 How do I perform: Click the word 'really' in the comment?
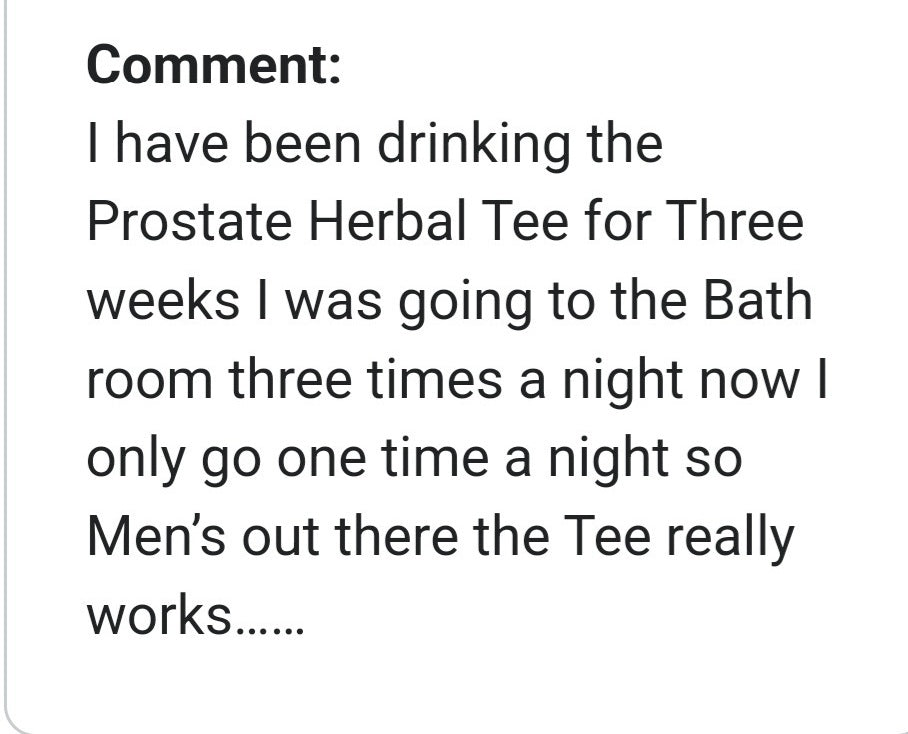[x=730, y=538]
